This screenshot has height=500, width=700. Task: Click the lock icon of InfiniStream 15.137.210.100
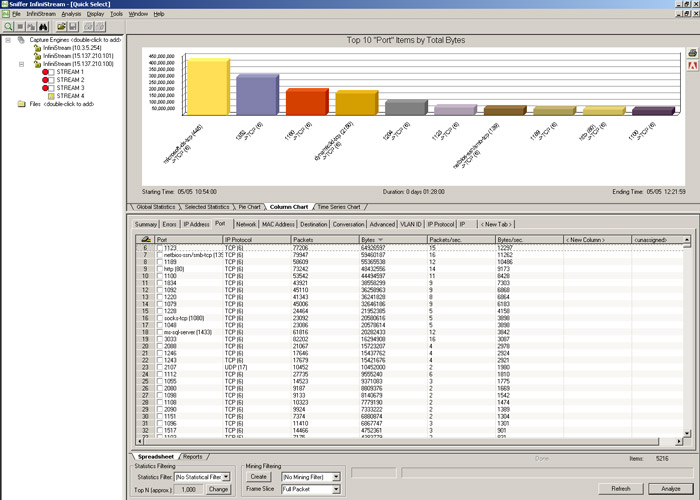pos(38,64)
